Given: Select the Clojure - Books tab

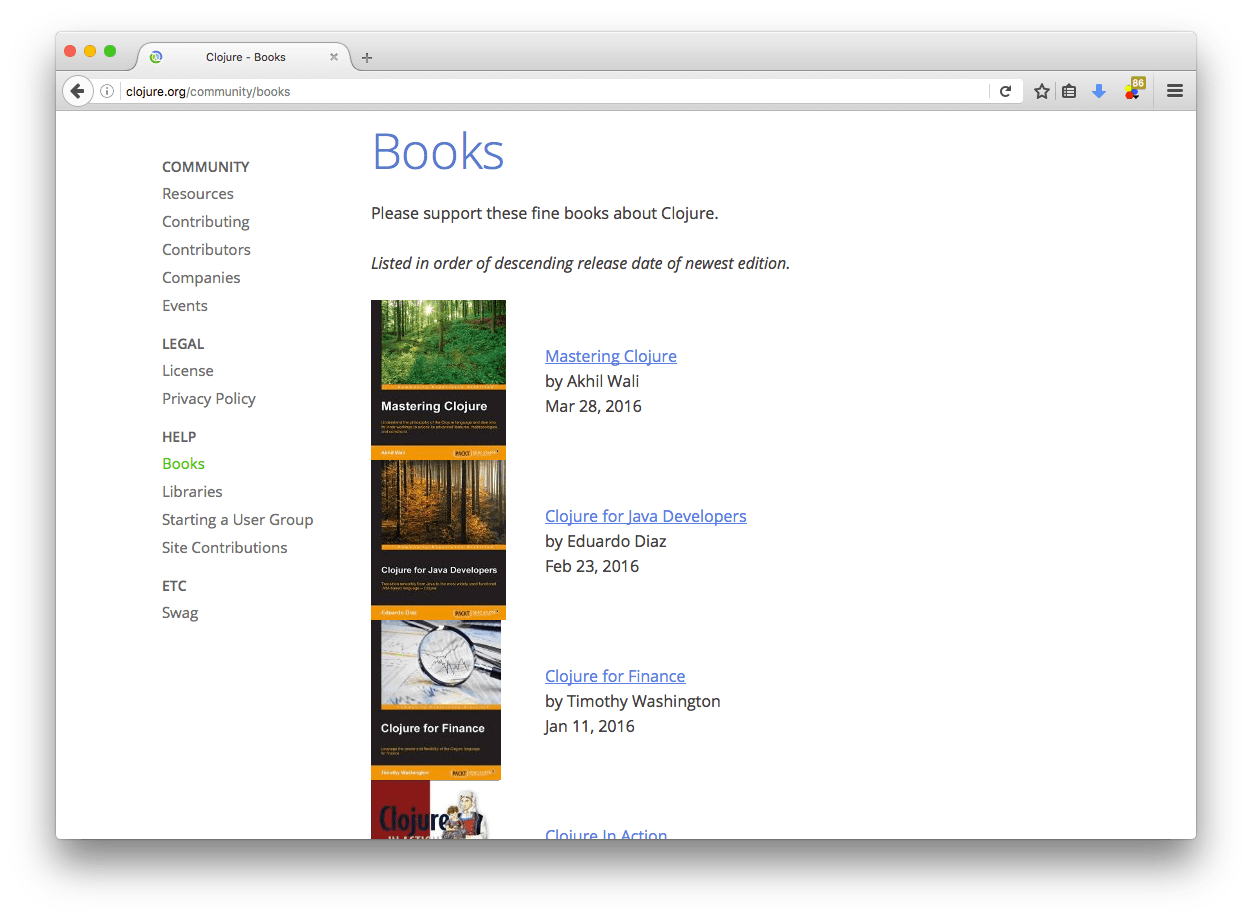Looking at the screenshot, I should [x=245, y=57].
